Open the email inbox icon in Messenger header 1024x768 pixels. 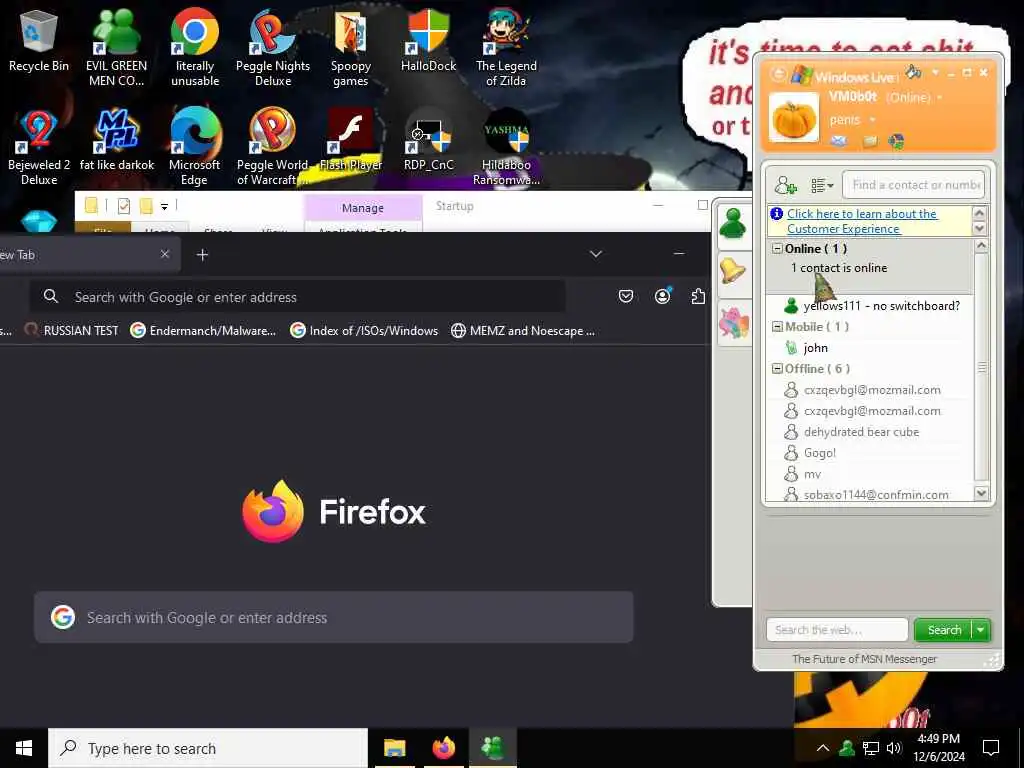(839, 140)
